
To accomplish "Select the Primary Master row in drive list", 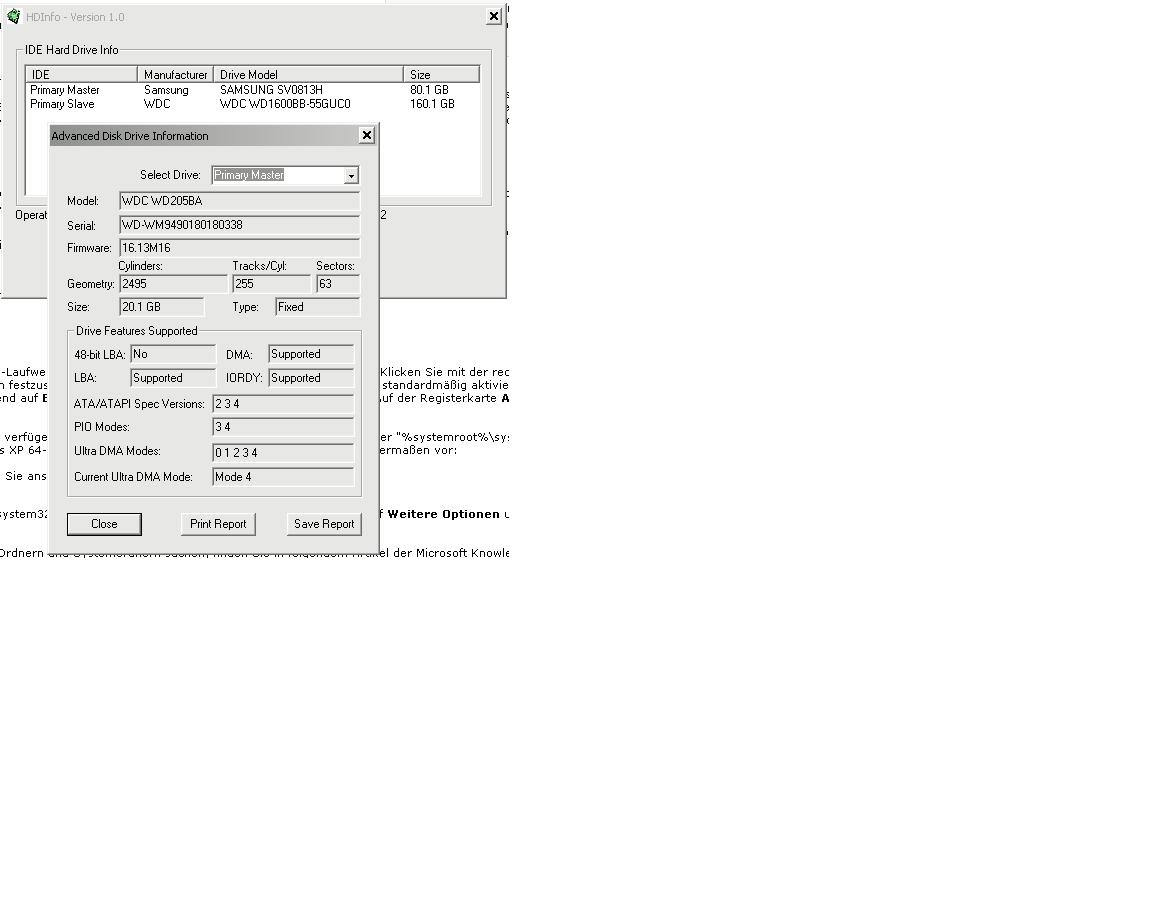I will pyautogui.click(x=253, y=90).
